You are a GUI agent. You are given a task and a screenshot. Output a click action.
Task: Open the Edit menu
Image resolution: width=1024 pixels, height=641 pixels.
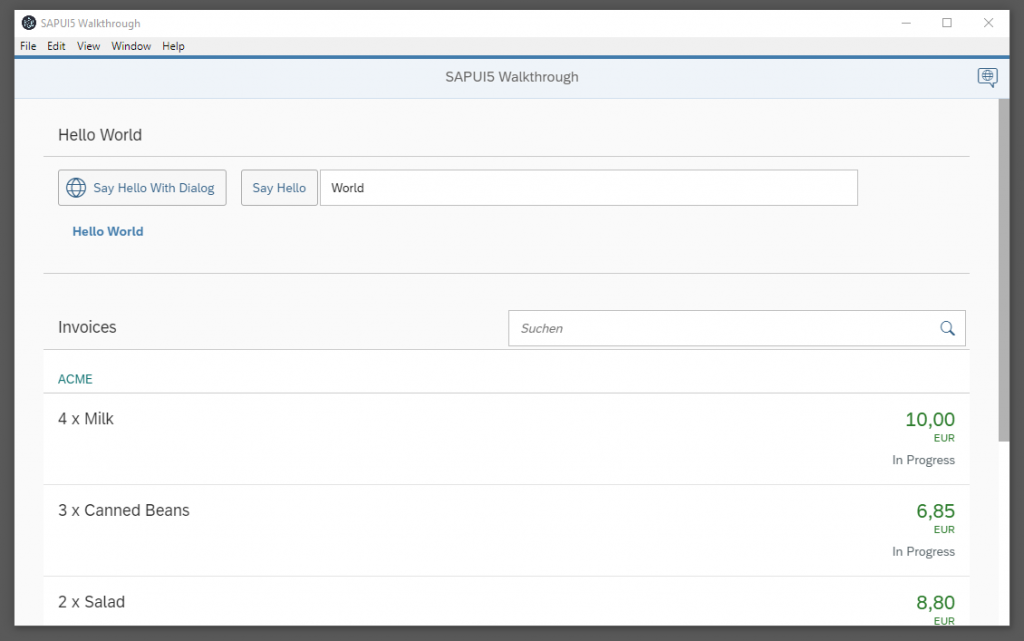click(x=56, y=46)
